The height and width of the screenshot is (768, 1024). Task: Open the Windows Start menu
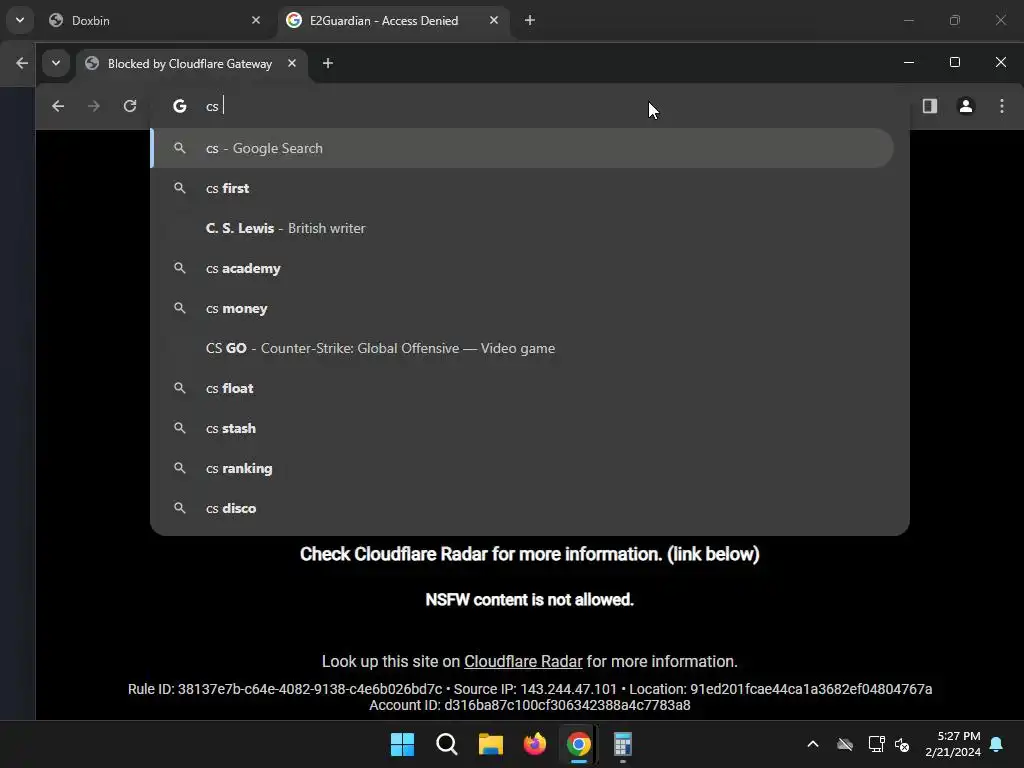pos(402,744)
